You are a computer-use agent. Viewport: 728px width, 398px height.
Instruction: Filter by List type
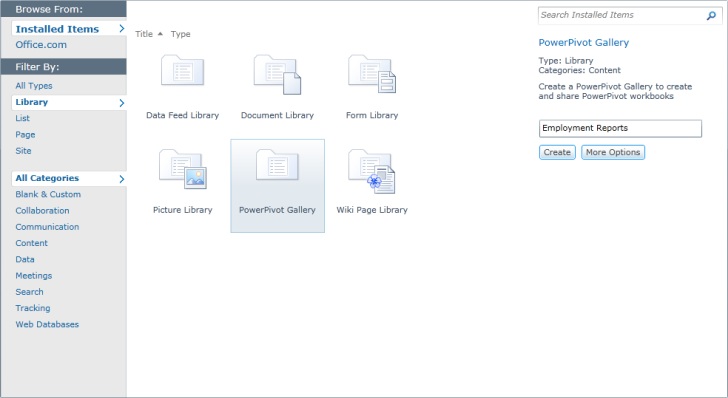point(22,118)
